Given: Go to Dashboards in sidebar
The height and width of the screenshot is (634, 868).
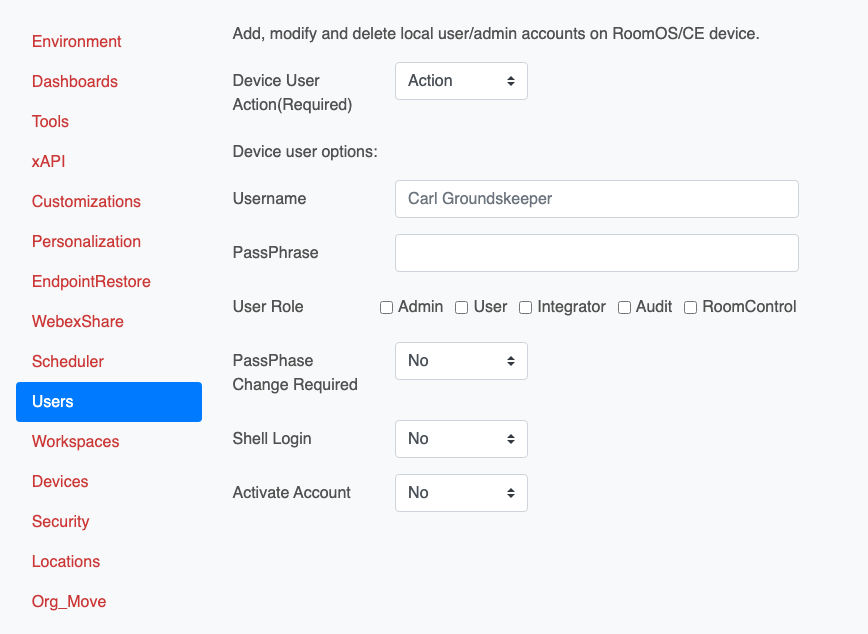Looking at the screenshot, I should [75, 82].
